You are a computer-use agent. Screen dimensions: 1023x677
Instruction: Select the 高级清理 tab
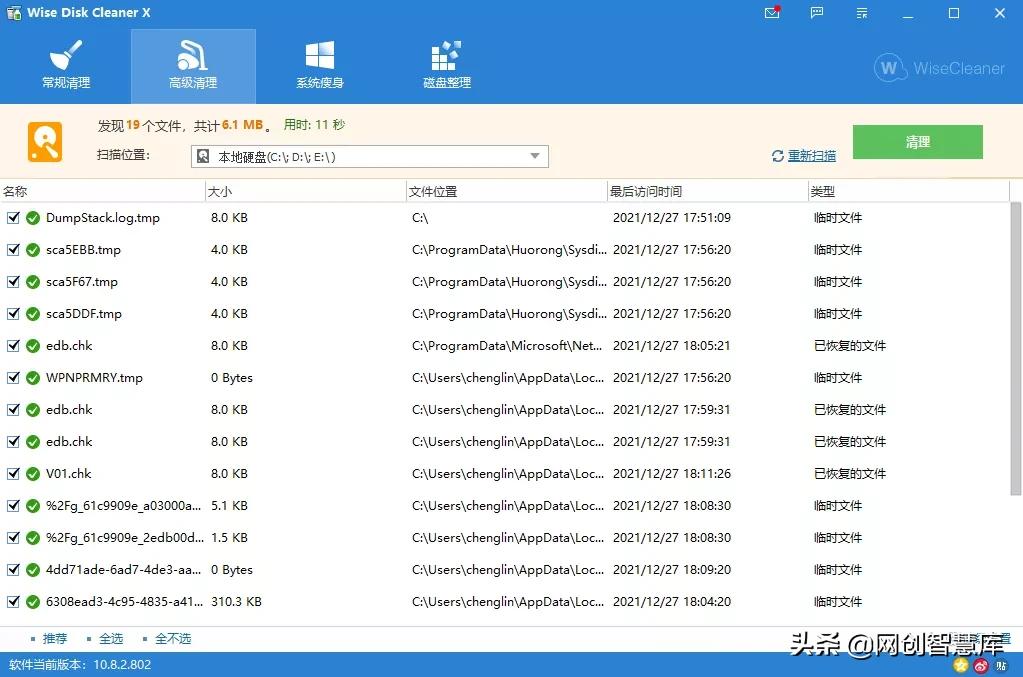tap(193, 65)
